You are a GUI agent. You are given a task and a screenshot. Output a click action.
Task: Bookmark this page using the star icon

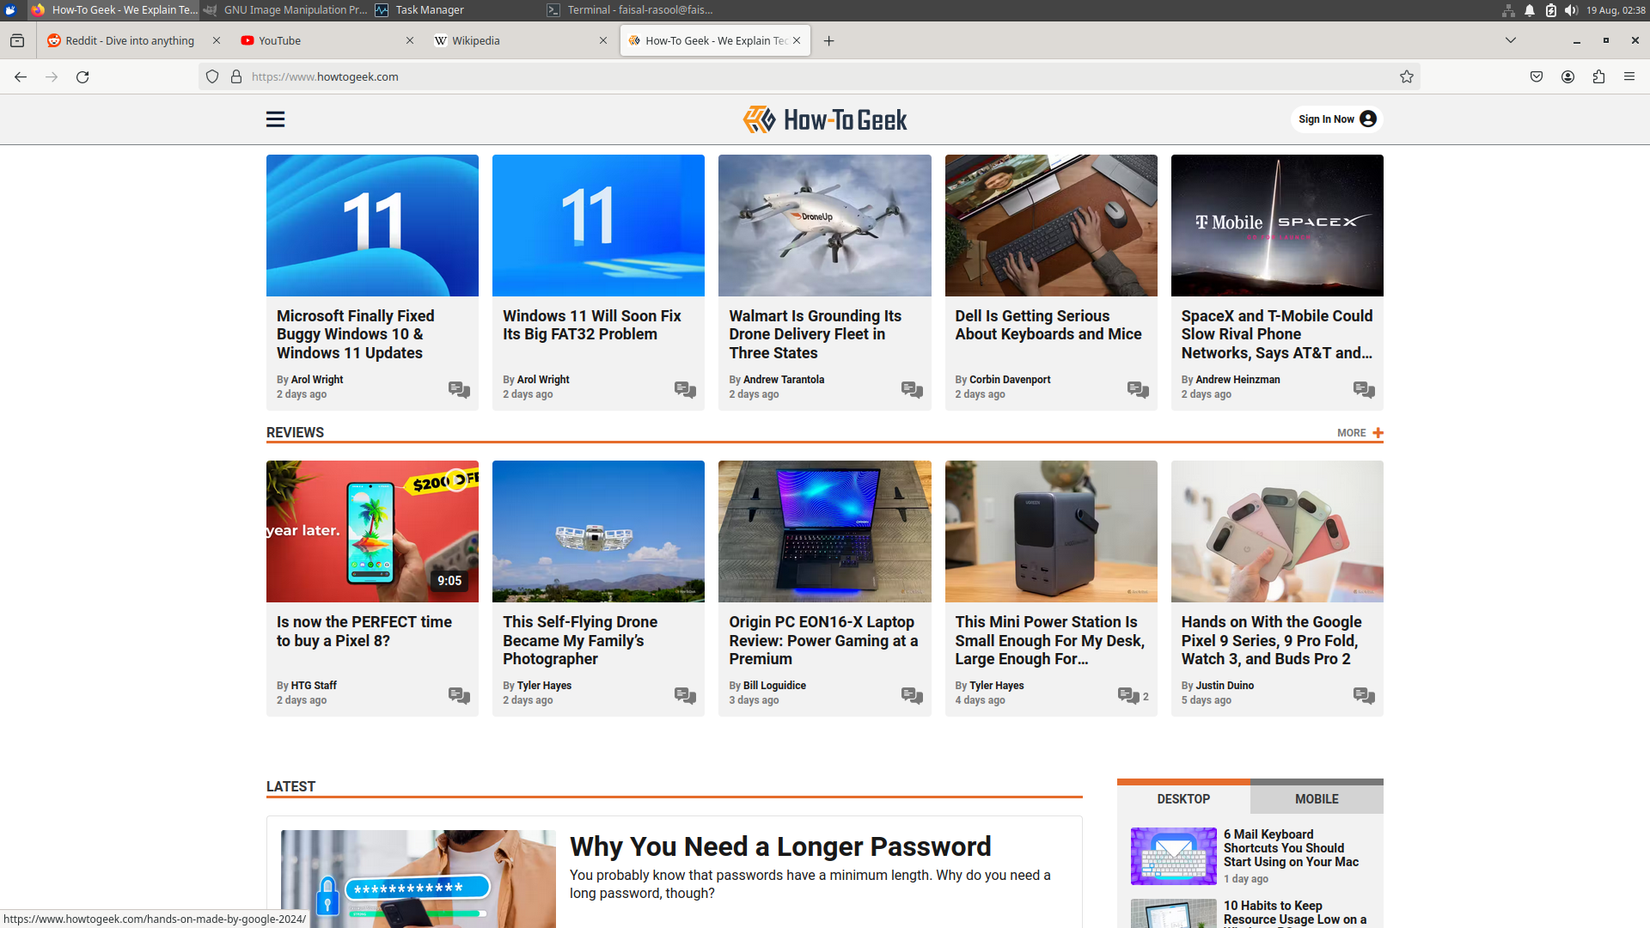tap(1407, 76)
